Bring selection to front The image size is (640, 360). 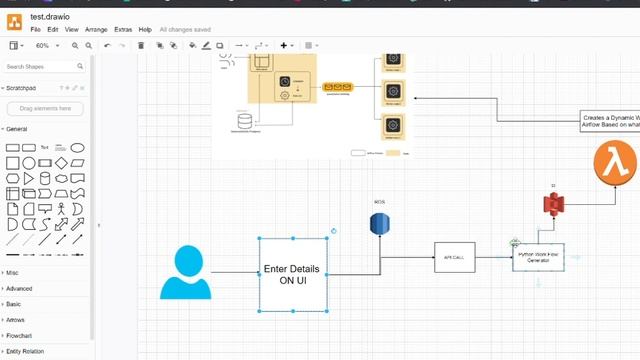160,45
